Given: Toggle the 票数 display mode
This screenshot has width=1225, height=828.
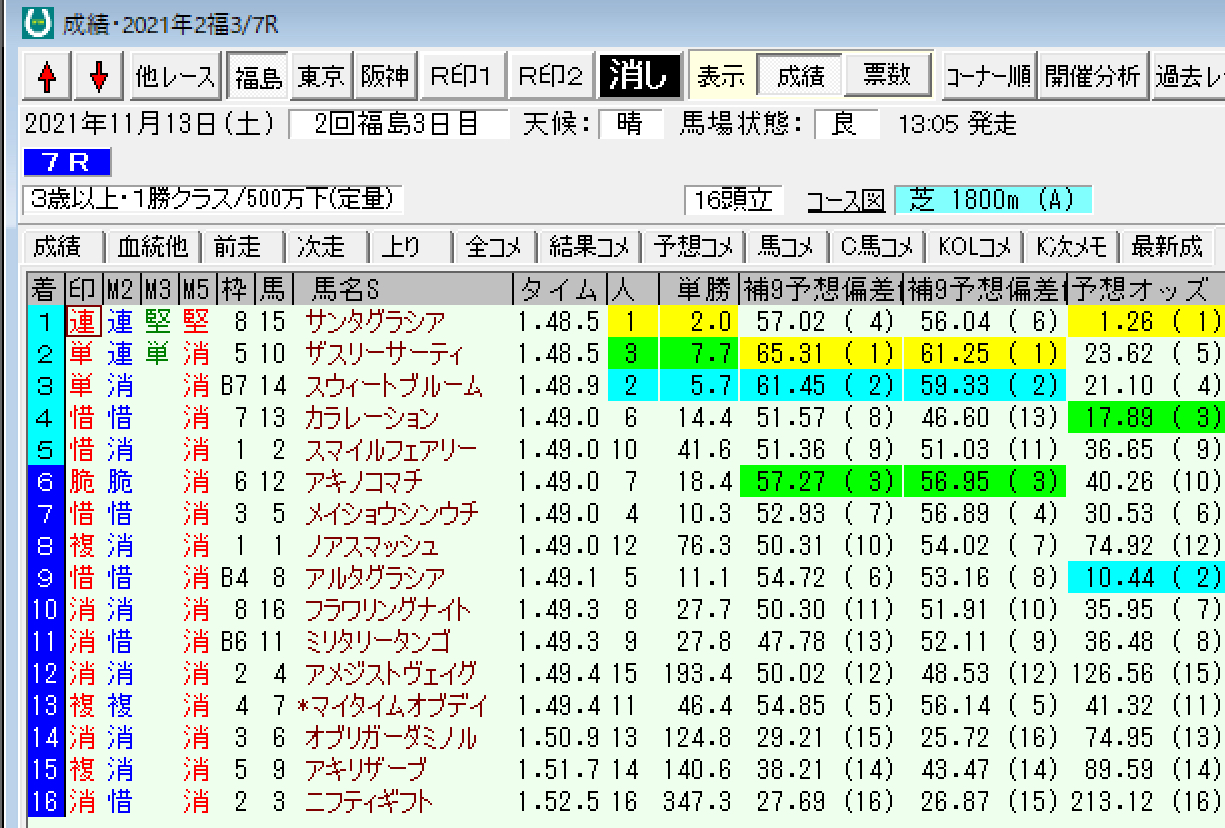Looking at the screenshot, I should (887, 75).
